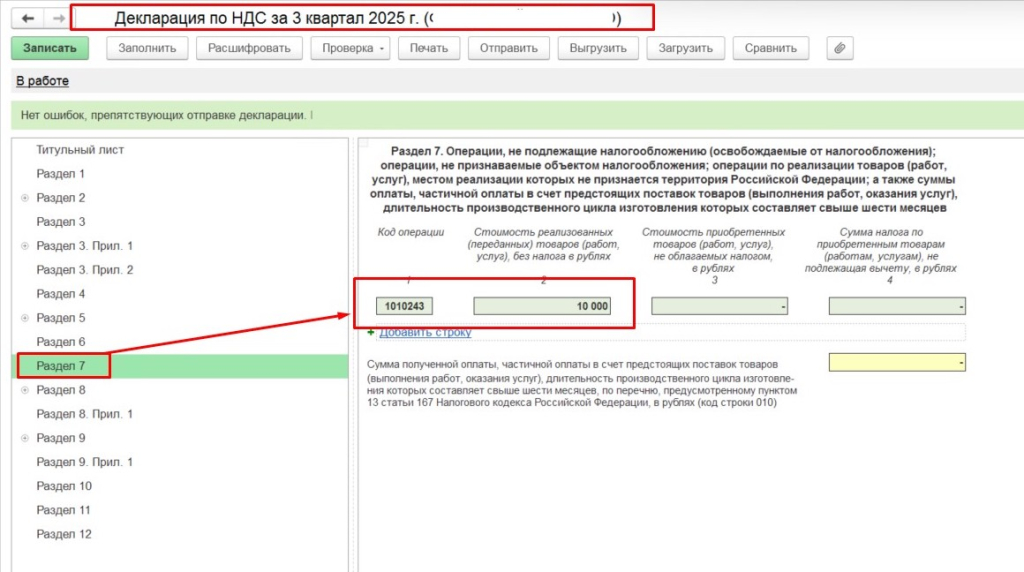
Task: Expand the Раздел 8 tree node
Action: coord(25,390)
